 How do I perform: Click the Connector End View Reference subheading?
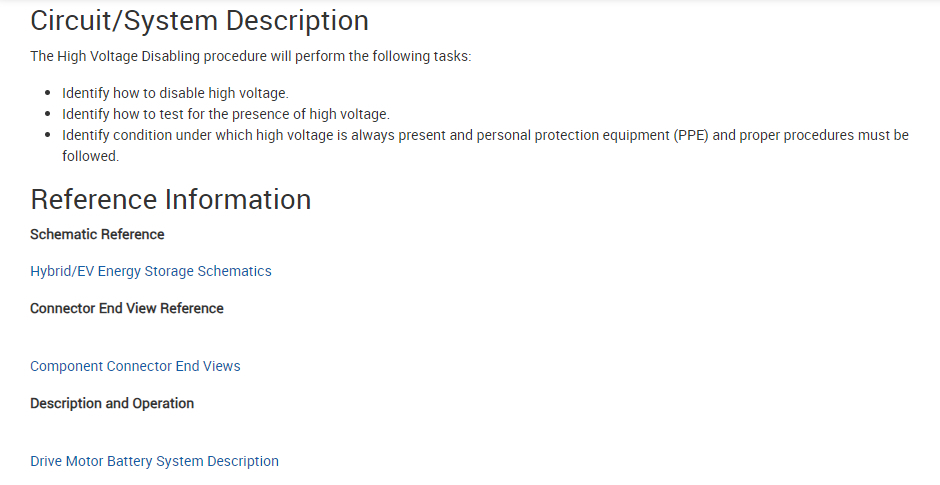coord(127,308)
